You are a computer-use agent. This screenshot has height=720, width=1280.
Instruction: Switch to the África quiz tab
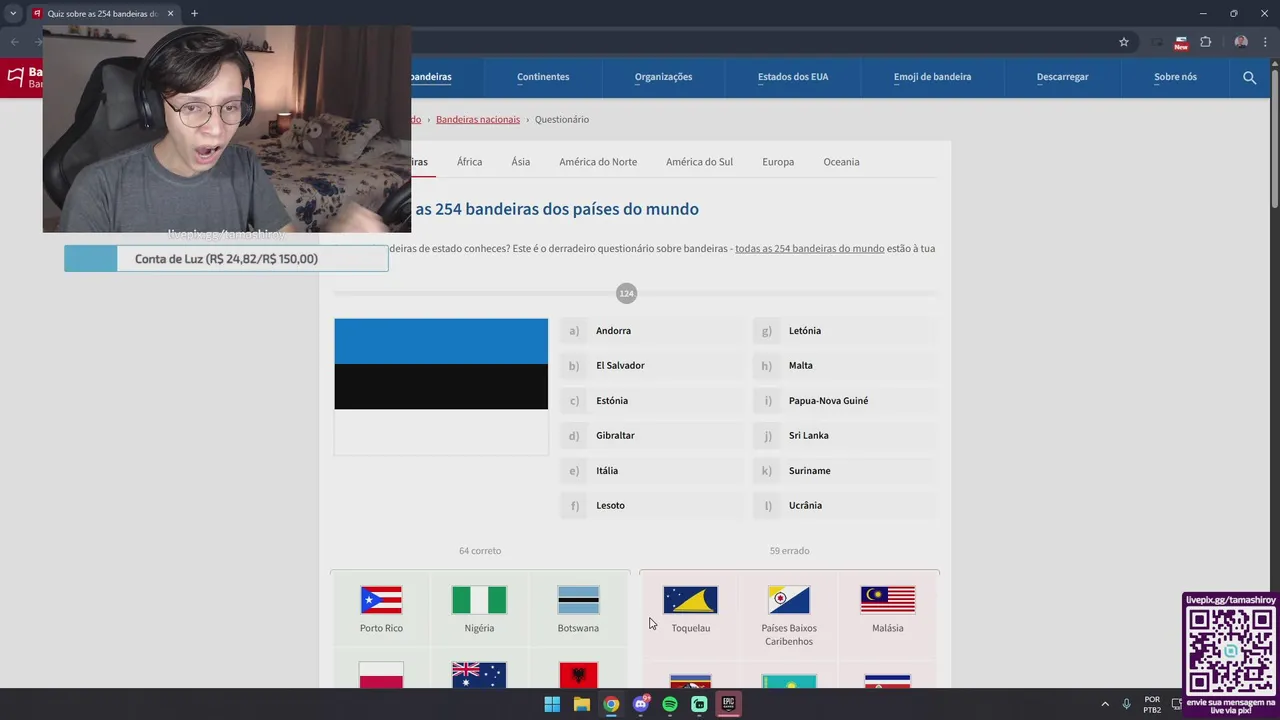pyautogui.click(x=469, y=162)
